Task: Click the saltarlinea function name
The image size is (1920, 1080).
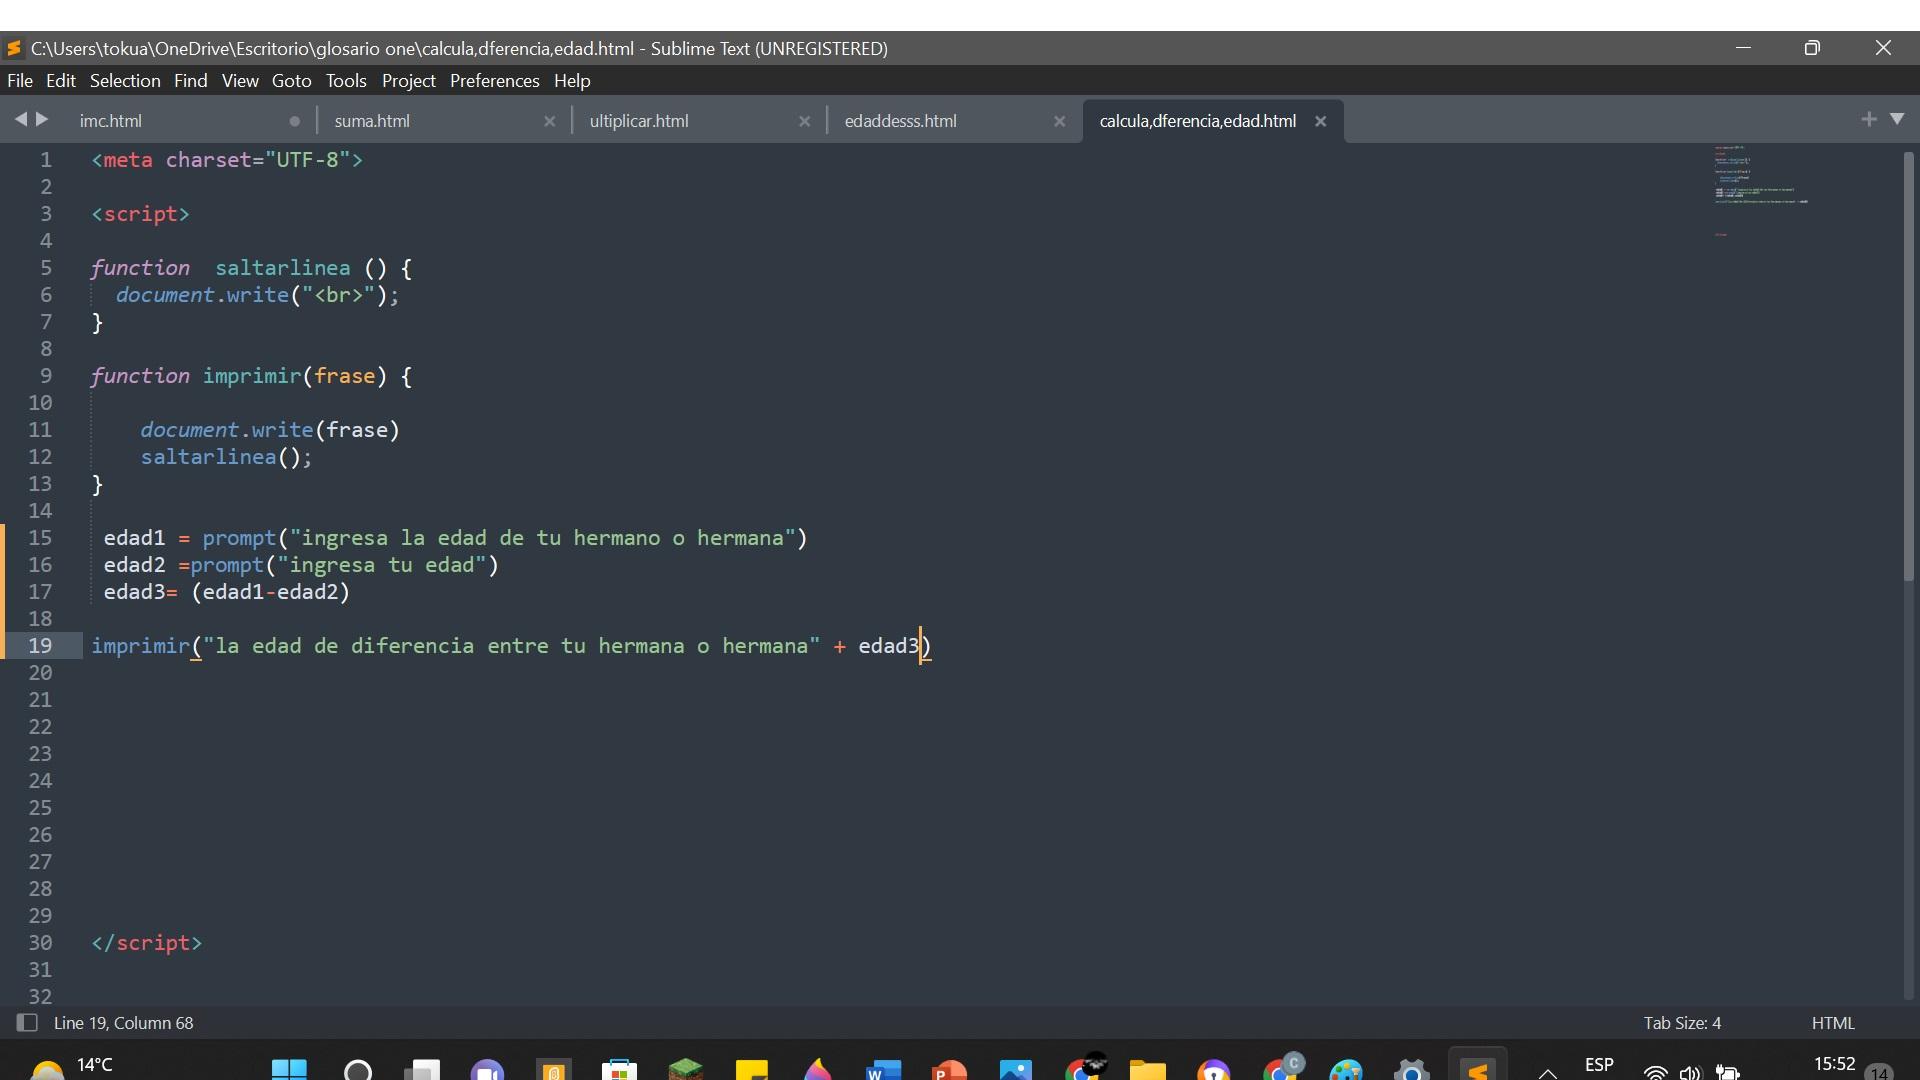Action: pyautogui.click(x=283, y=268)
